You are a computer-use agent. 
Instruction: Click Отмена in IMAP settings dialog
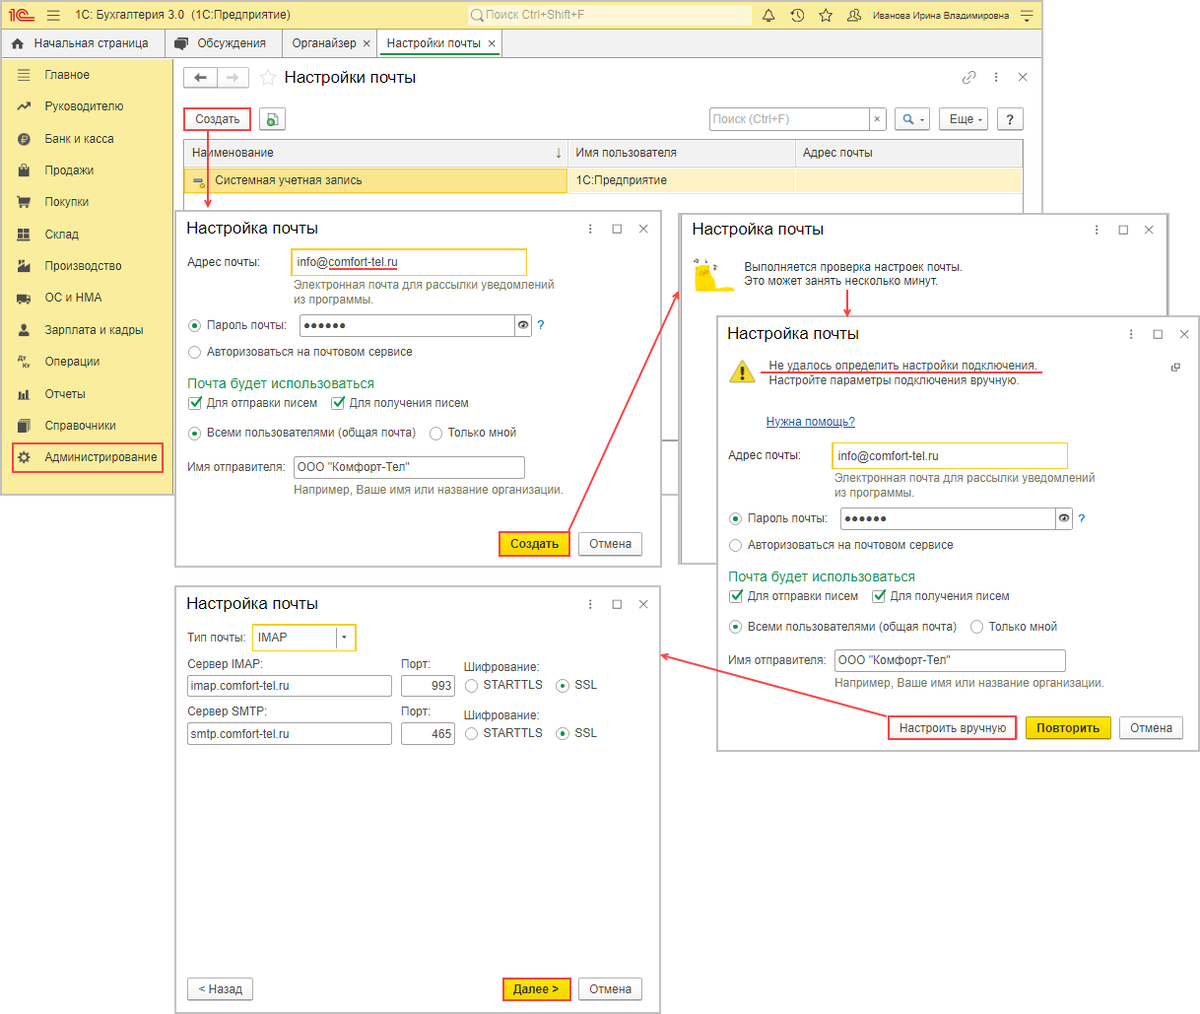pos(610,989)
